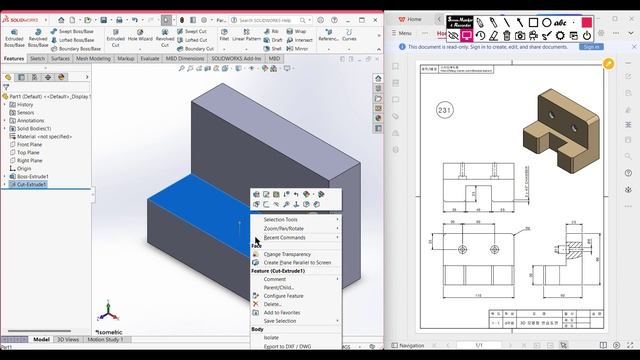The image size is (640, 360).
Task: Click the camera screenshot icon in Screen Marker
Action: (520, 36)
